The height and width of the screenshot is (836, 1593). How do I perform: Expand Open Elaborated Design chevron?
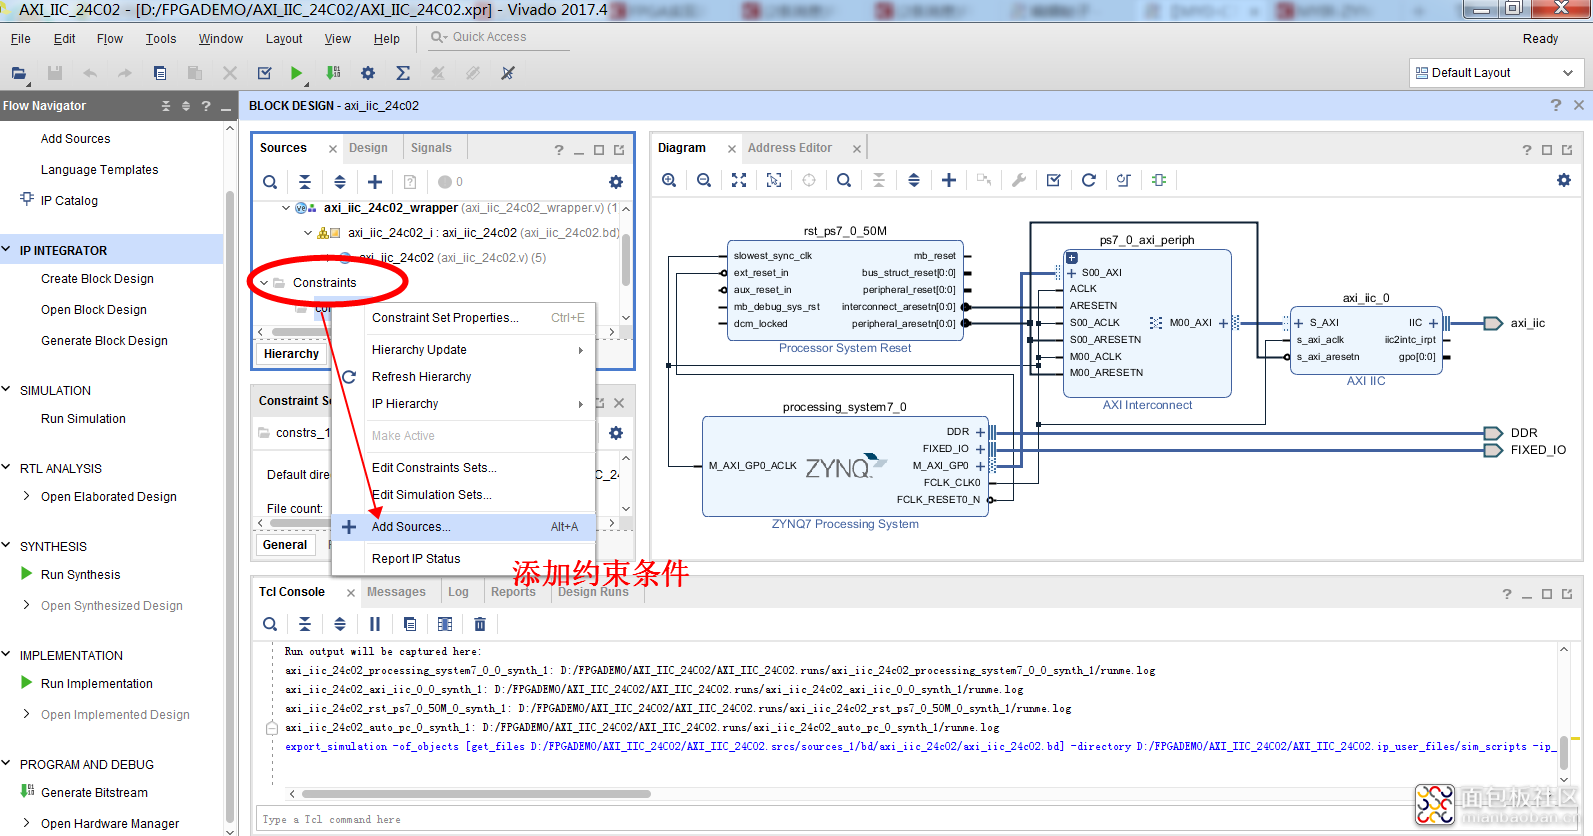[27, 496]
